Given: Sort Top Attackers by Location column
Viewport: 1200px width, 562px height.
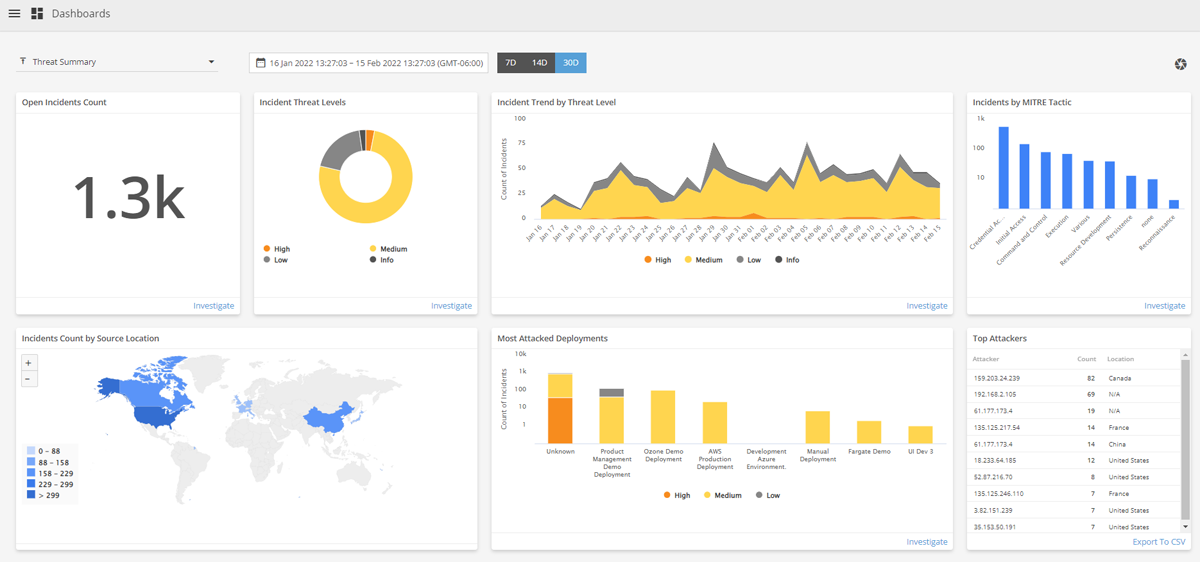Looking at the screenshot, I should point(1120,359).
